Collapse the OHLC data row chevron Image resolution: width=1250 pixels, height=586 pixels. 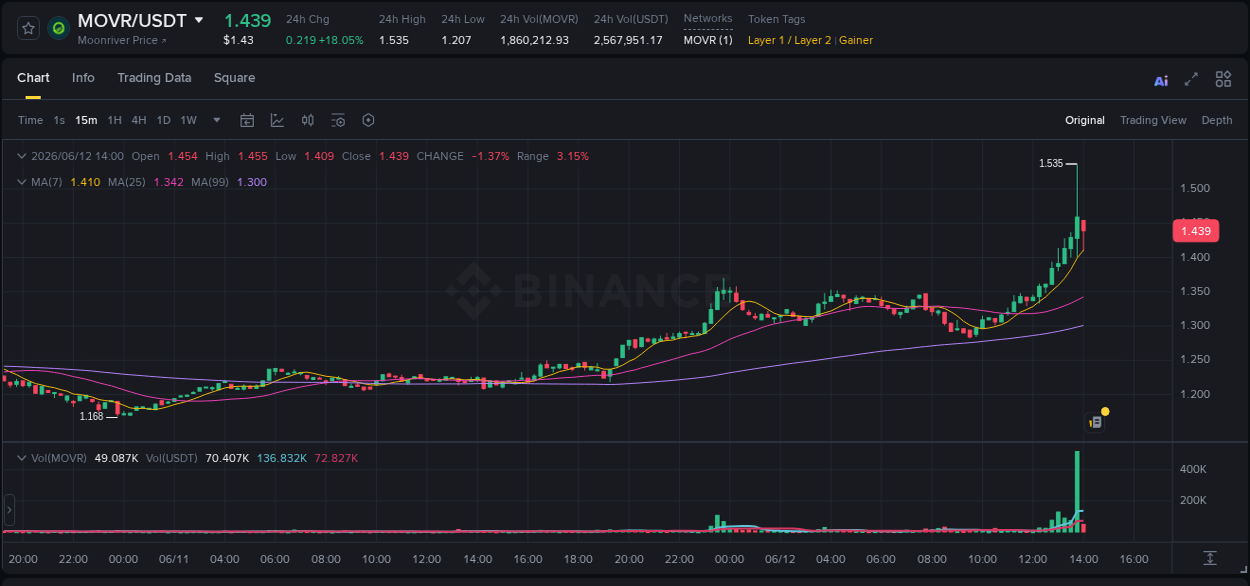pos(22,156)
